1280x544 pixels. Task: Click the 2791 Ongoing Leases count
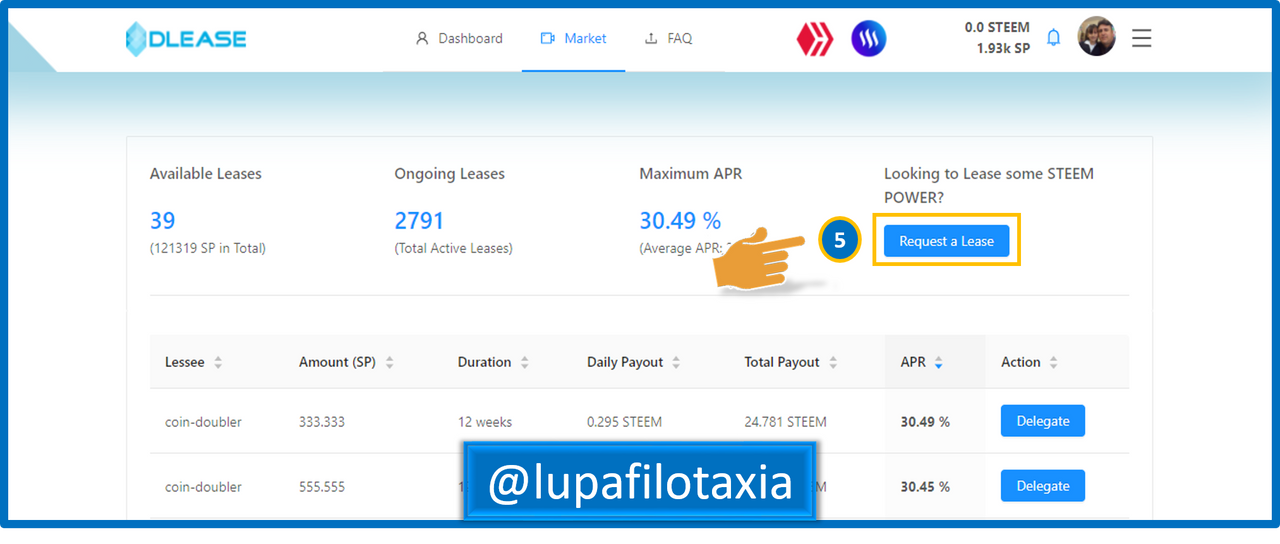pyautogui.click(x=419, y=220)
